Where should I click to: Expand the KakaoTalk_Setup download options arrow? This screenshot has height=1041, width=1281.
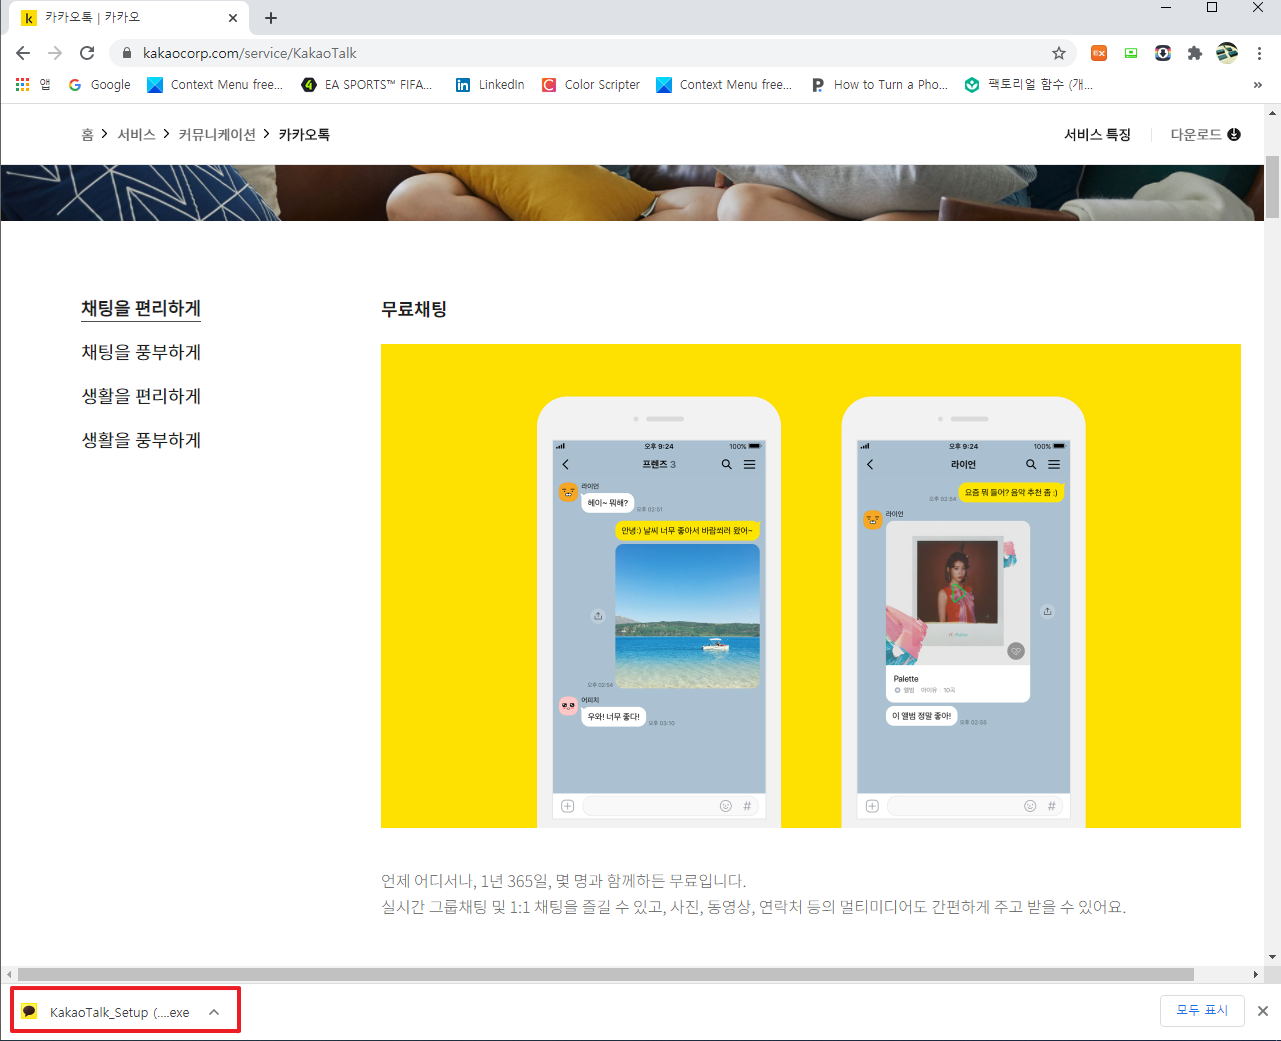[214, 1012]
